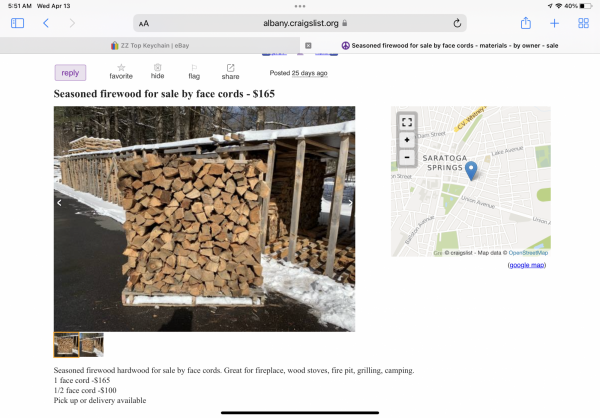Open the Safari sidebar panel
This screenshot has height=418, width=600.
click(17, 23)
